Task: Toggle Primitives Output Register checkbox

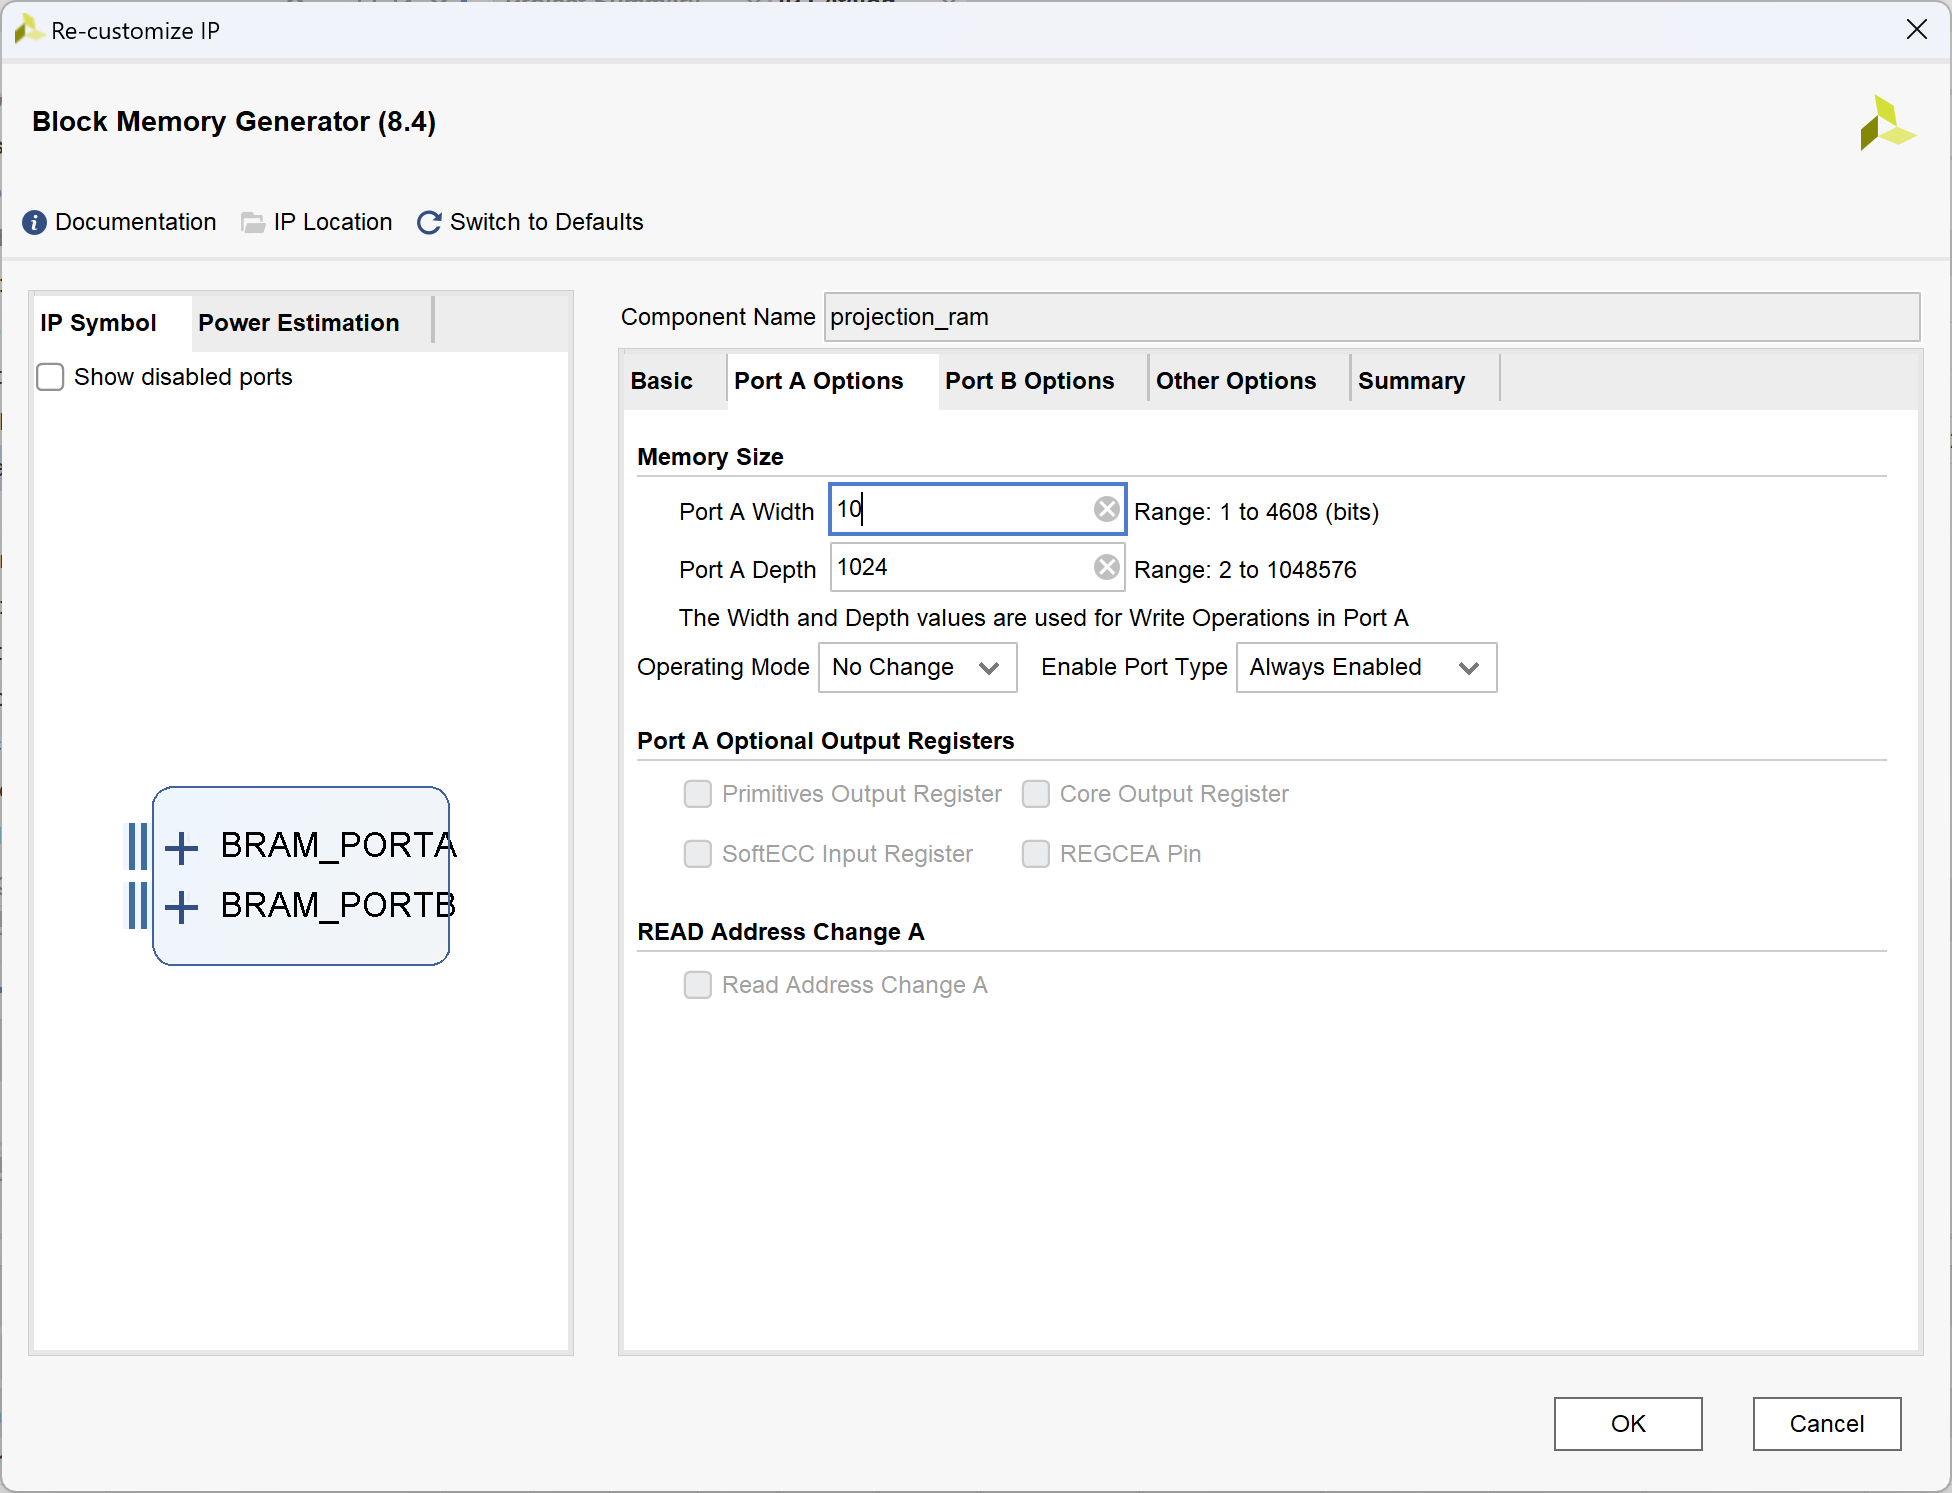Action: coord(697,794)
